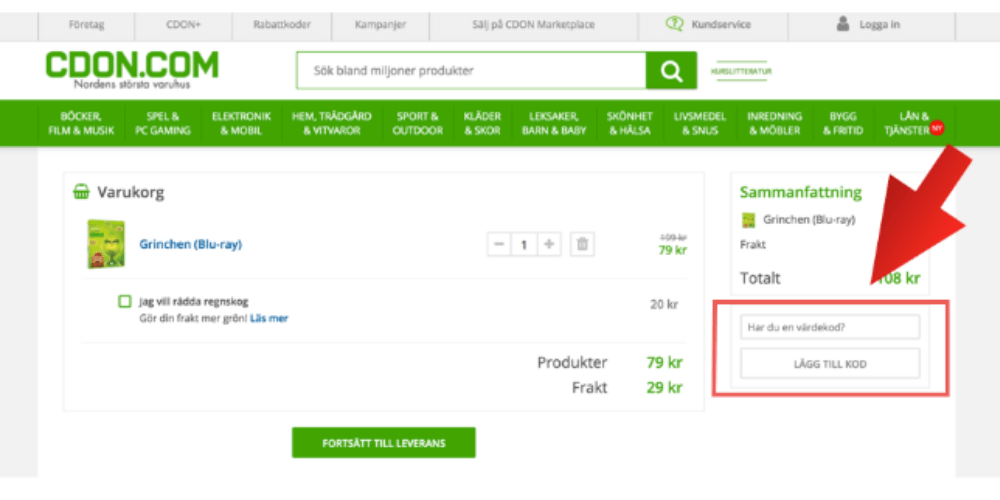Click the Varukorg basket icon
The height and width of the screenshot is (500, 1000).
pyautogui.click(x=82, y=192)
